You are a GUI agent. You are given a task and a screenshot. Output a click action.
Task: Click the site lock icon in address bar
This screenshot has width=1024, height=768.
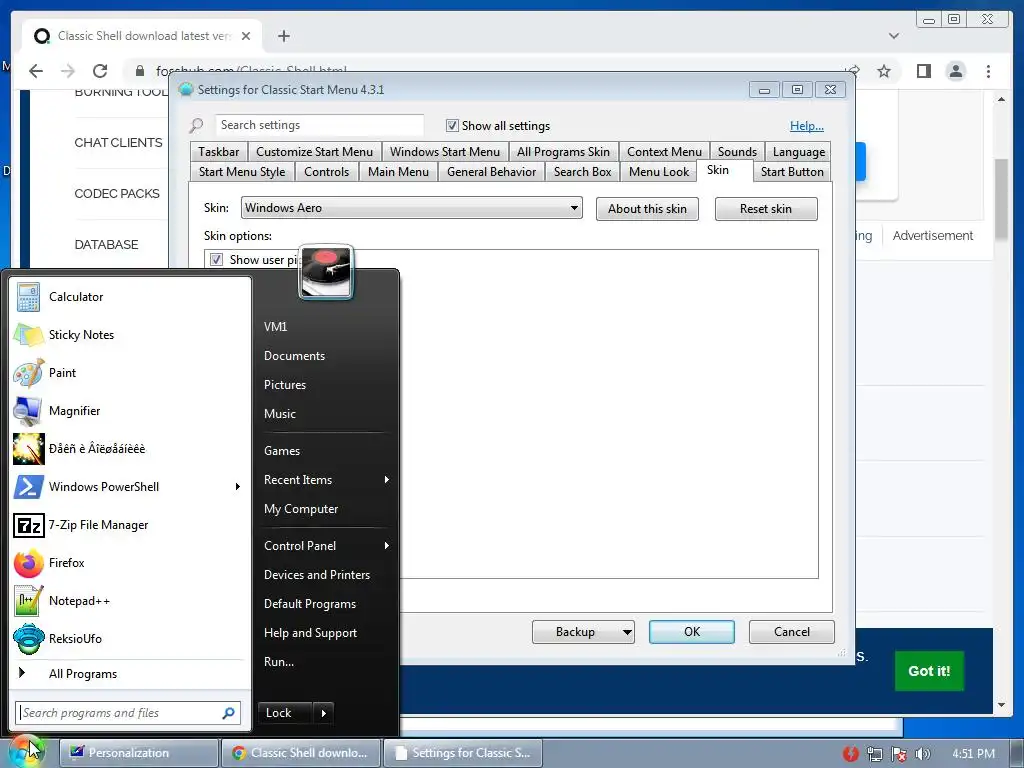(x=140, y=71)
